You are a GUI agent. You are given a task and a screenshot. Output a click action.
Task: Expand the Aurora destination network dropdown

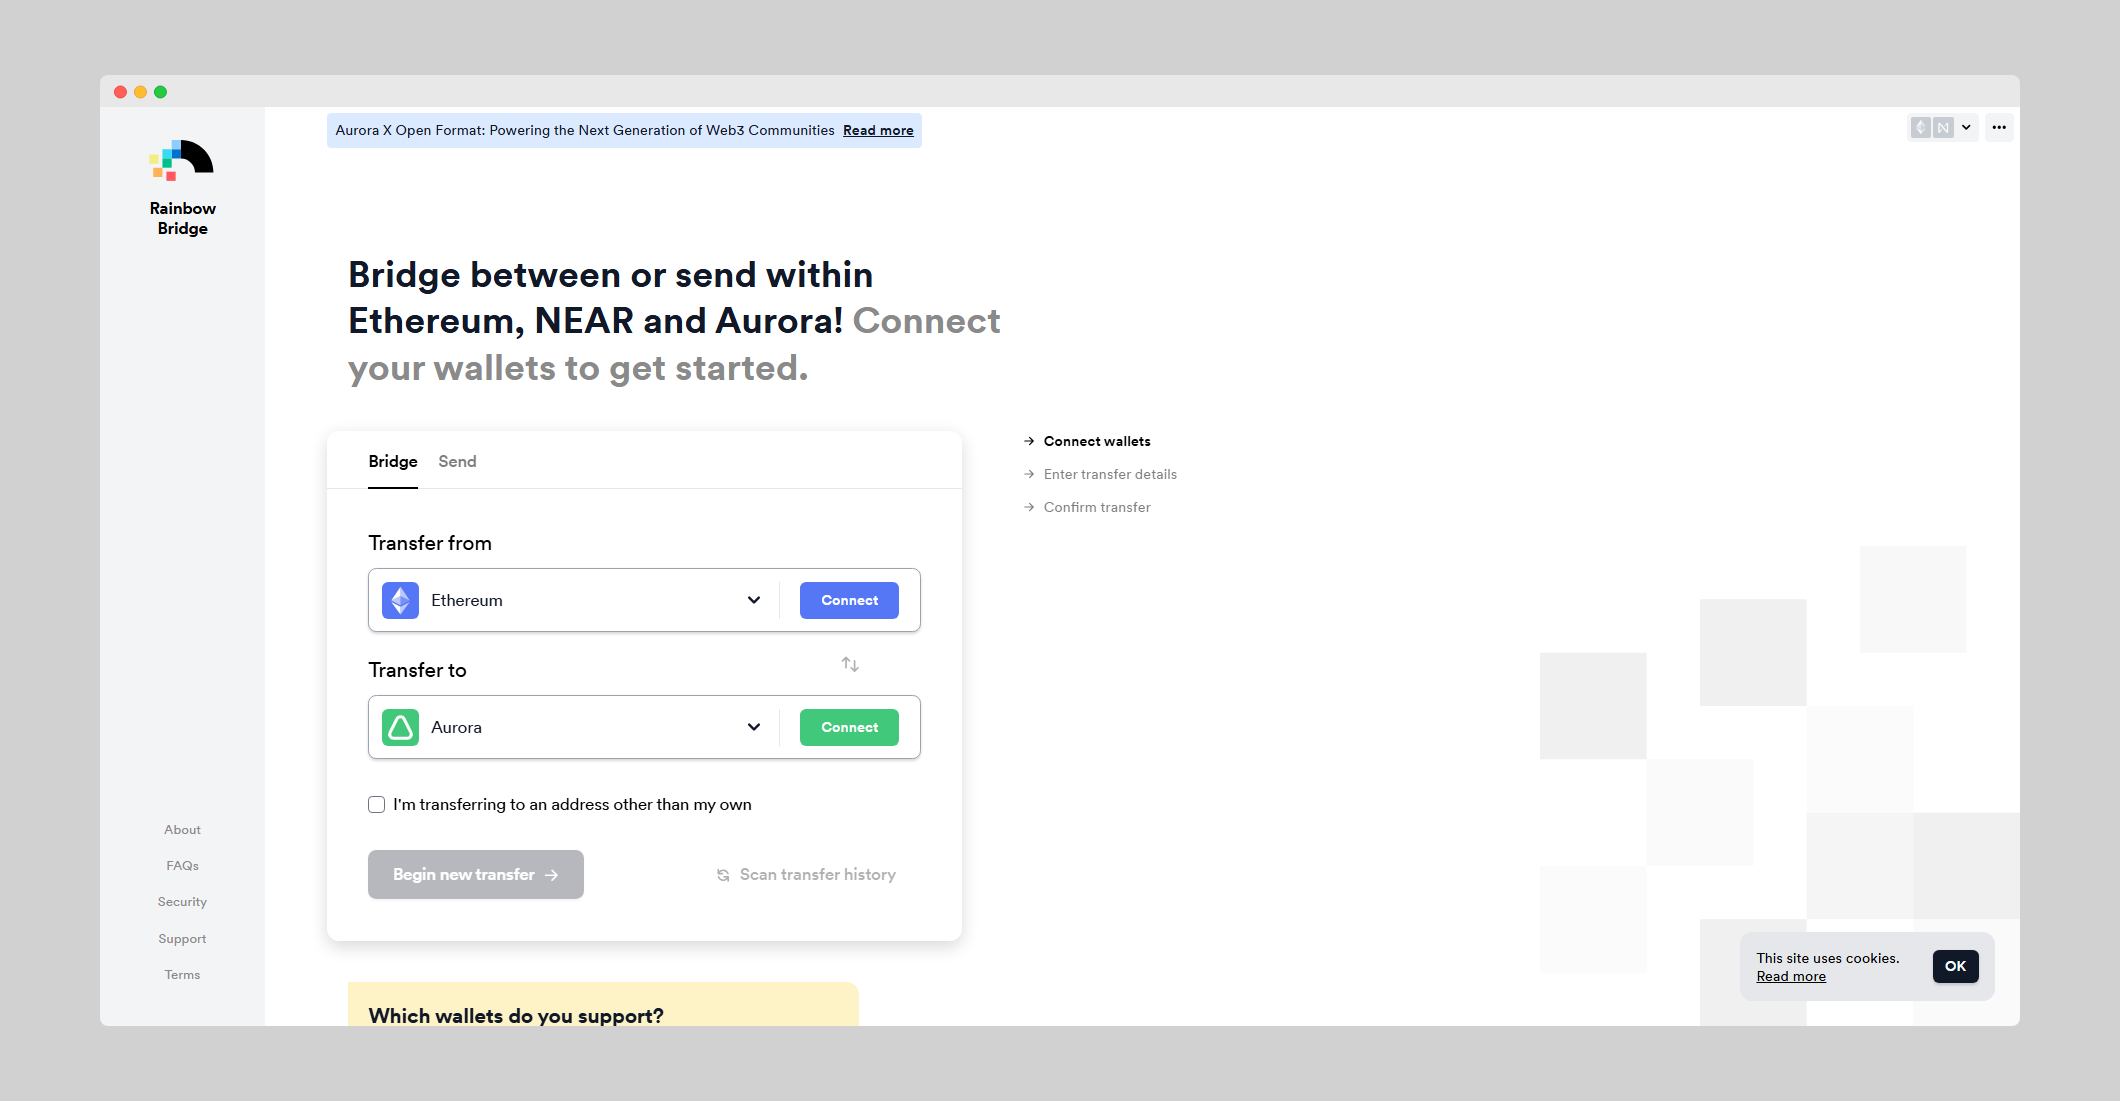754,727
